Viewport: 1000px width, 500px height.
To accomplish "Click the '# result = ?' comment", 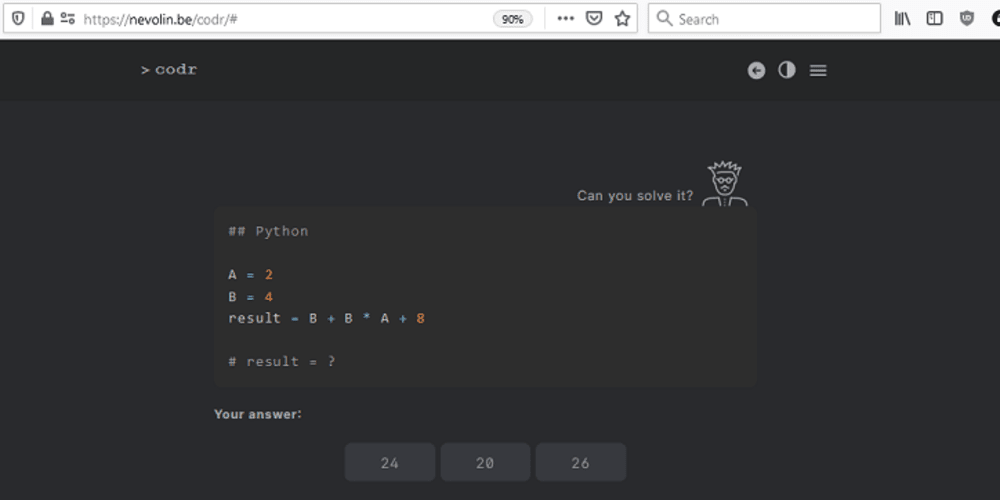I will pos(282,362).
